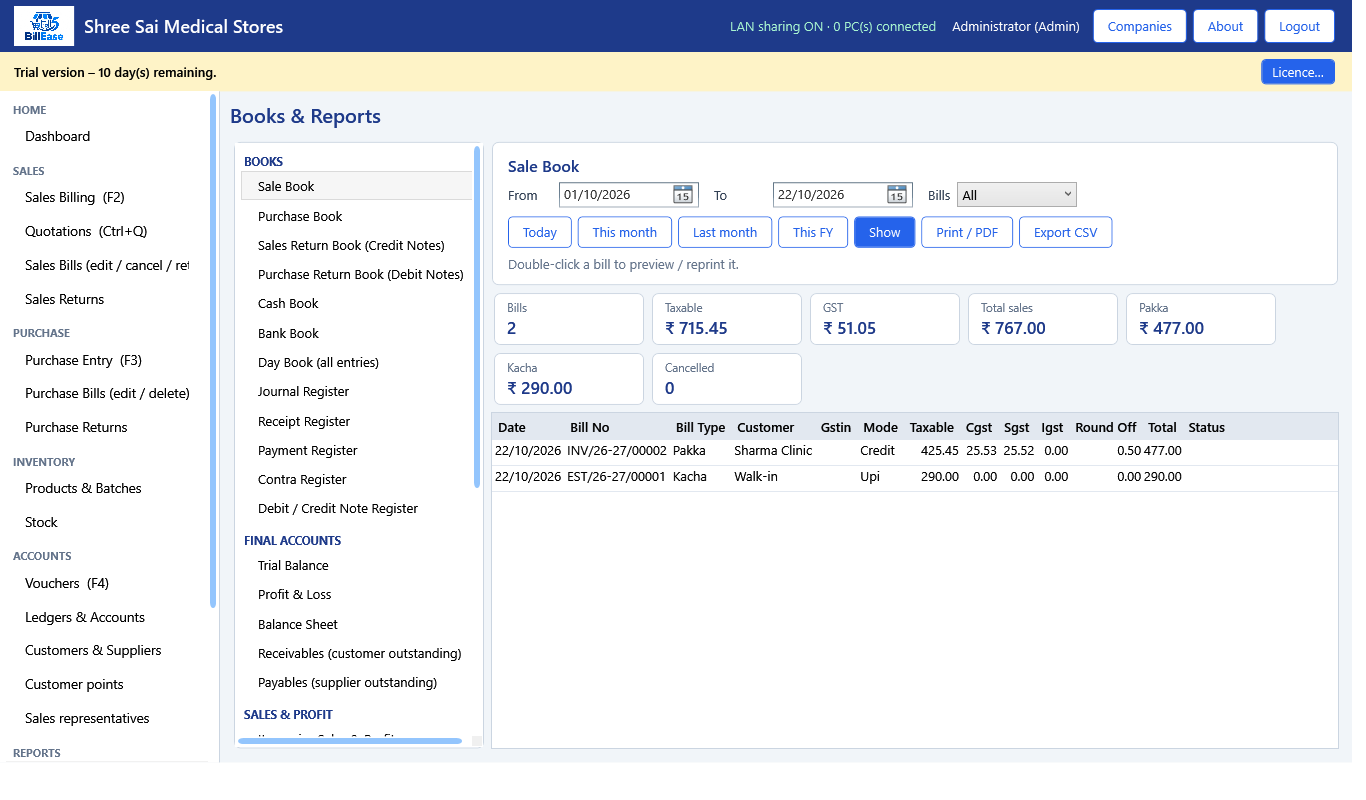
Task: Navigate to Products & Batches
Action: [83, 488]
